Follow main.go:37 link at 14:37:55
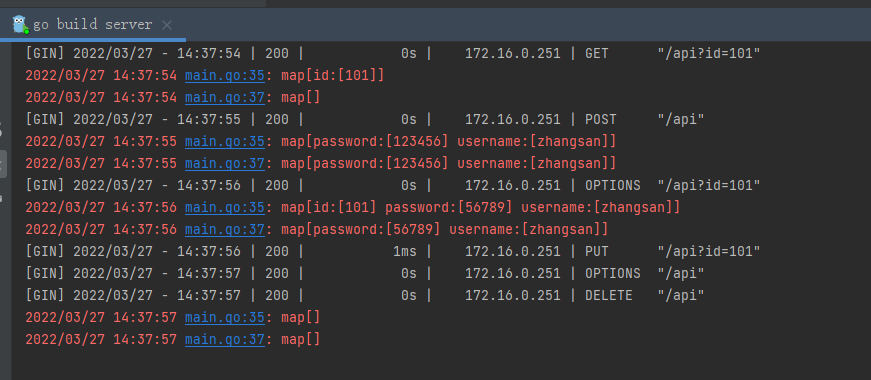The image size is (871, 380). (225, 163)
